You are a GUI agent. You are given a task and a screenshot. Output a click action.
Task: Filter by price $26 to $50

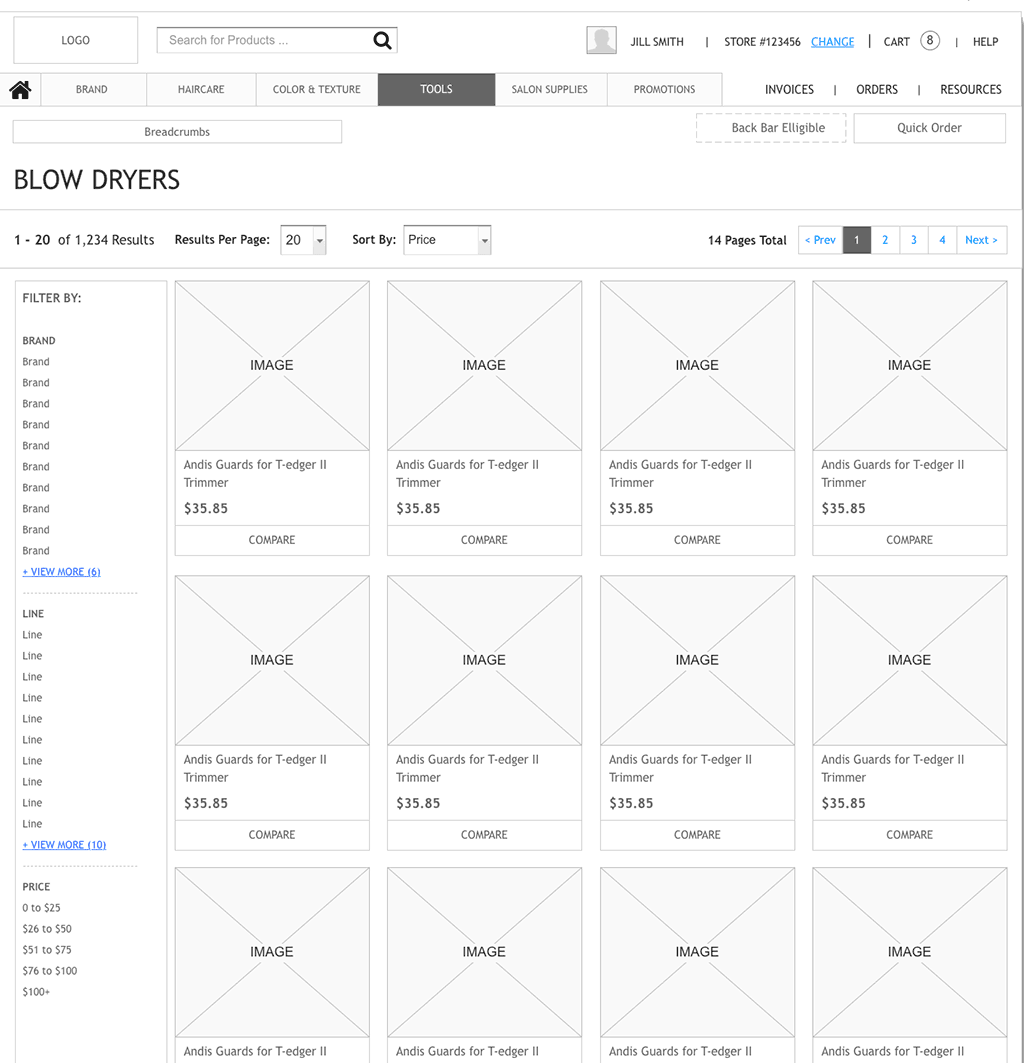point(47,929)
